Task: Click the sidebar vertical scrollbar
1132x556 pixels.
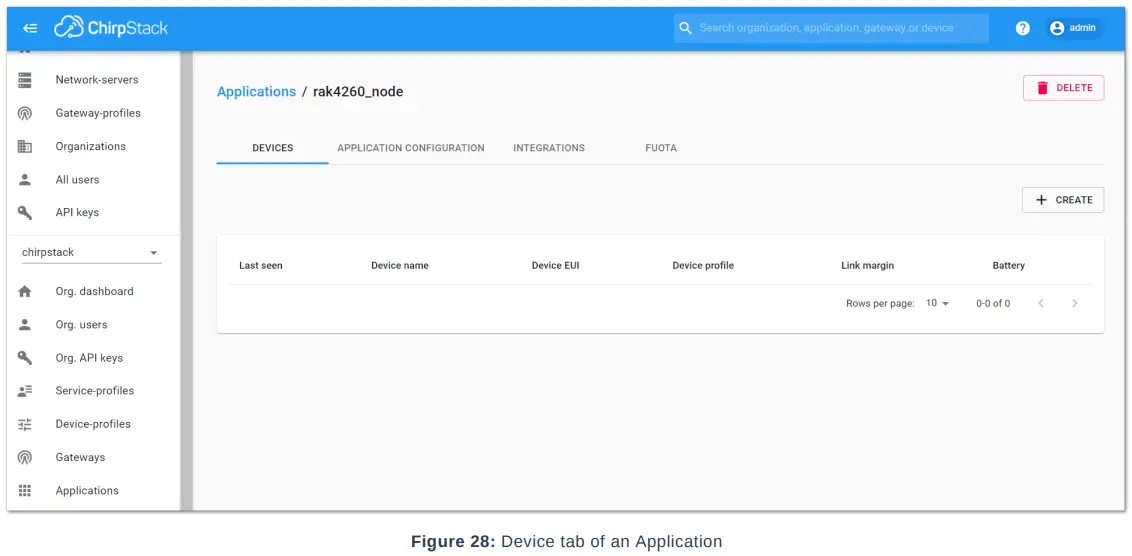Action: coord(186,280)
